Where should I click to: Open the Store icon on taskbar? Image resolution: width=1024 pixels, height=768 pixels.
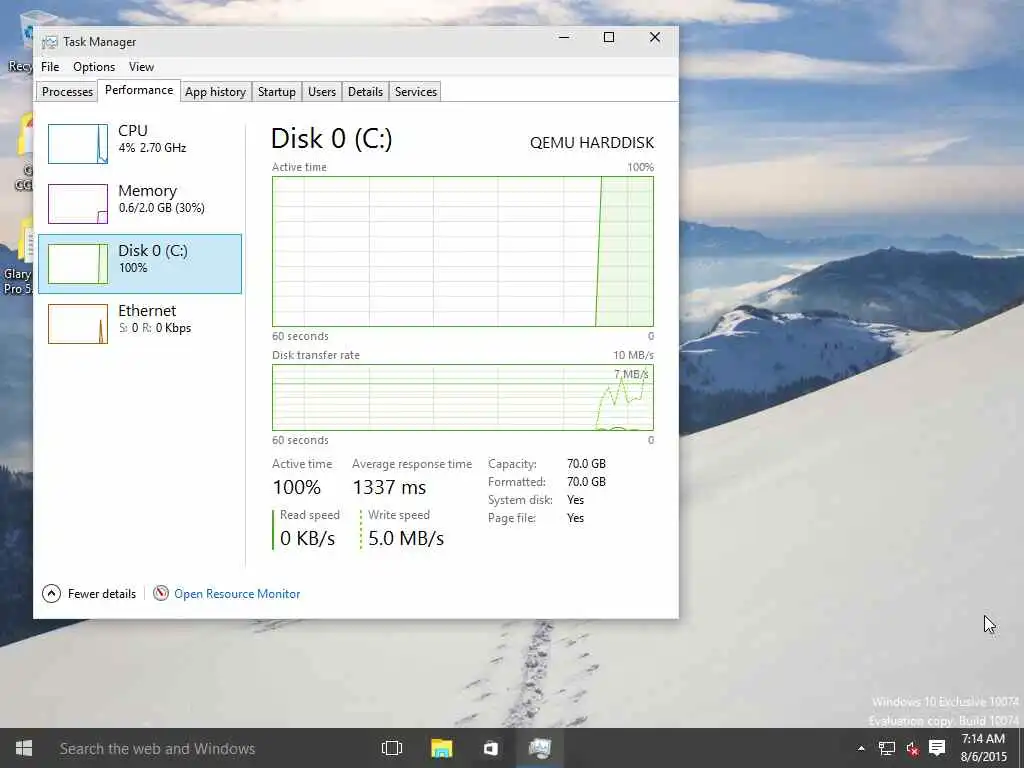pyautogui.click(x=490, y=748)
